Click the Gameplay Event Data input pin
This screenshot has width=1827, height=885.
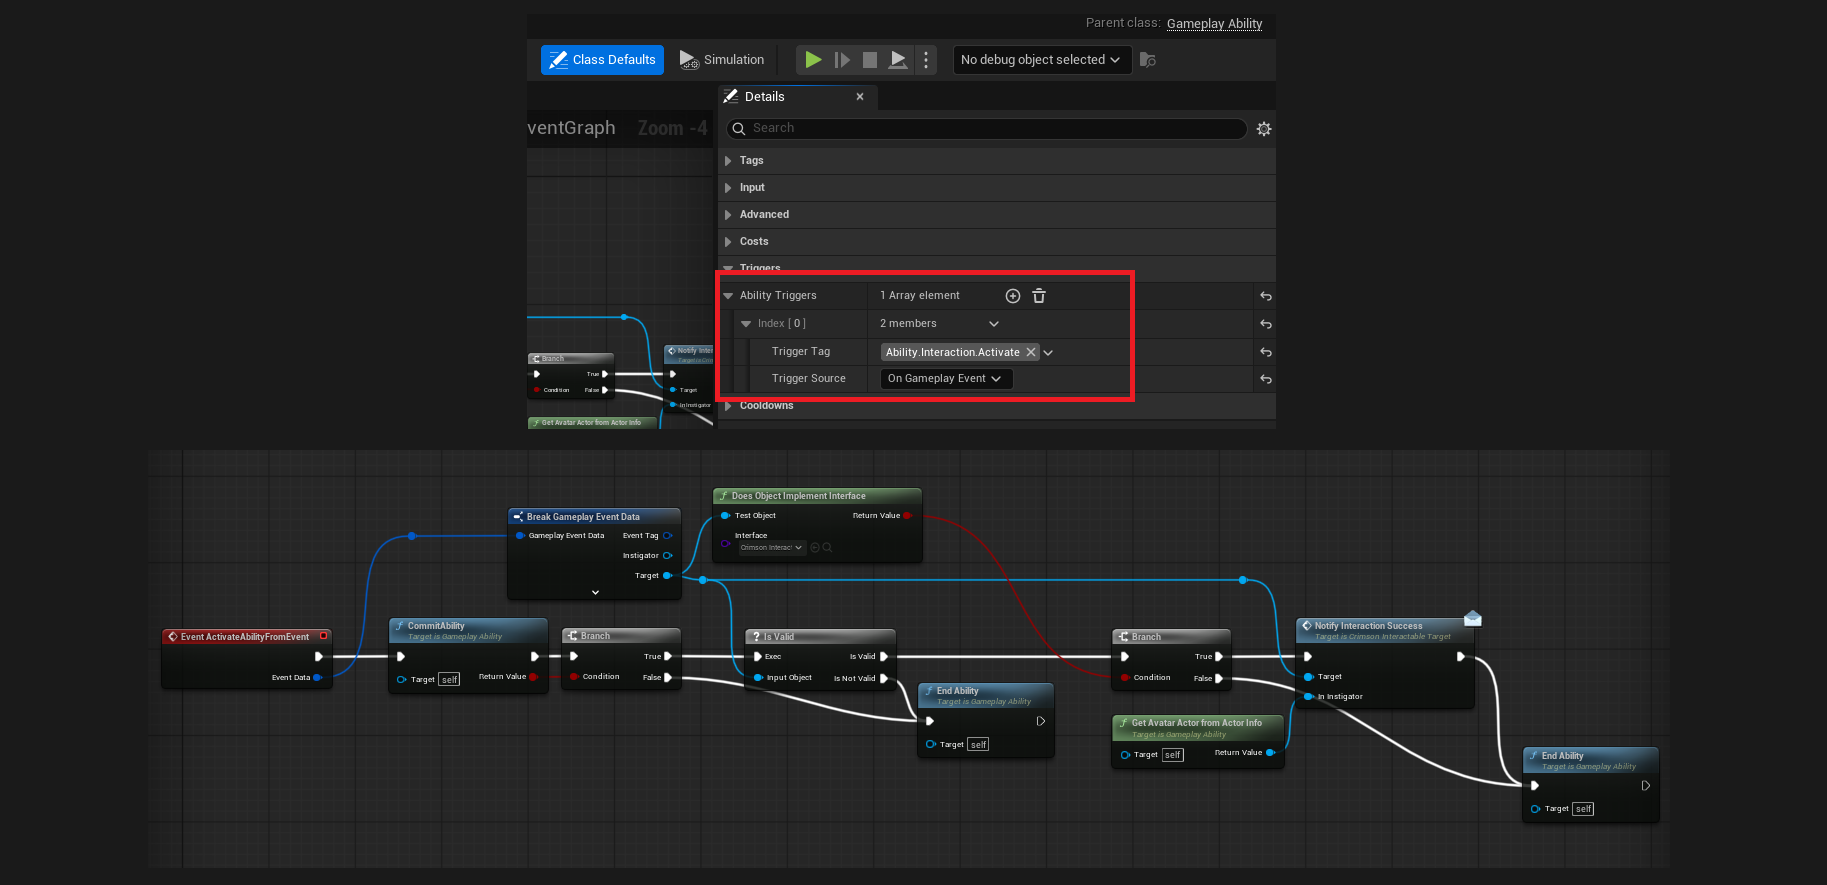(520, 536)
